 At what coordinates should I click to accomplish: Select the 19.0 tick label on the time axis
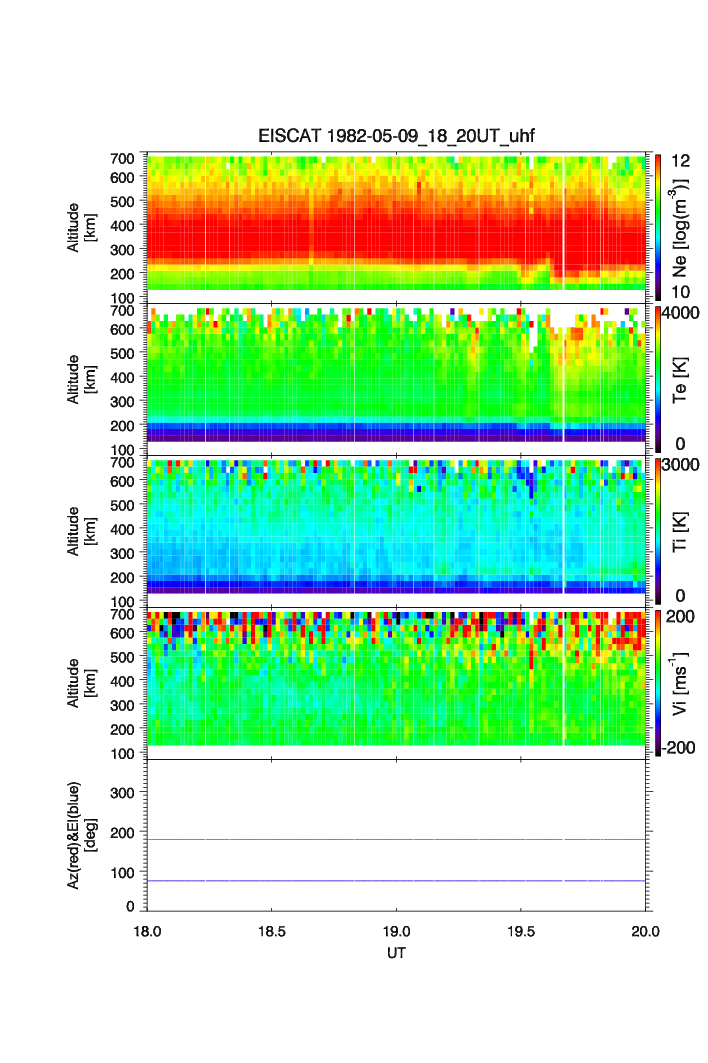click(396, 930)
